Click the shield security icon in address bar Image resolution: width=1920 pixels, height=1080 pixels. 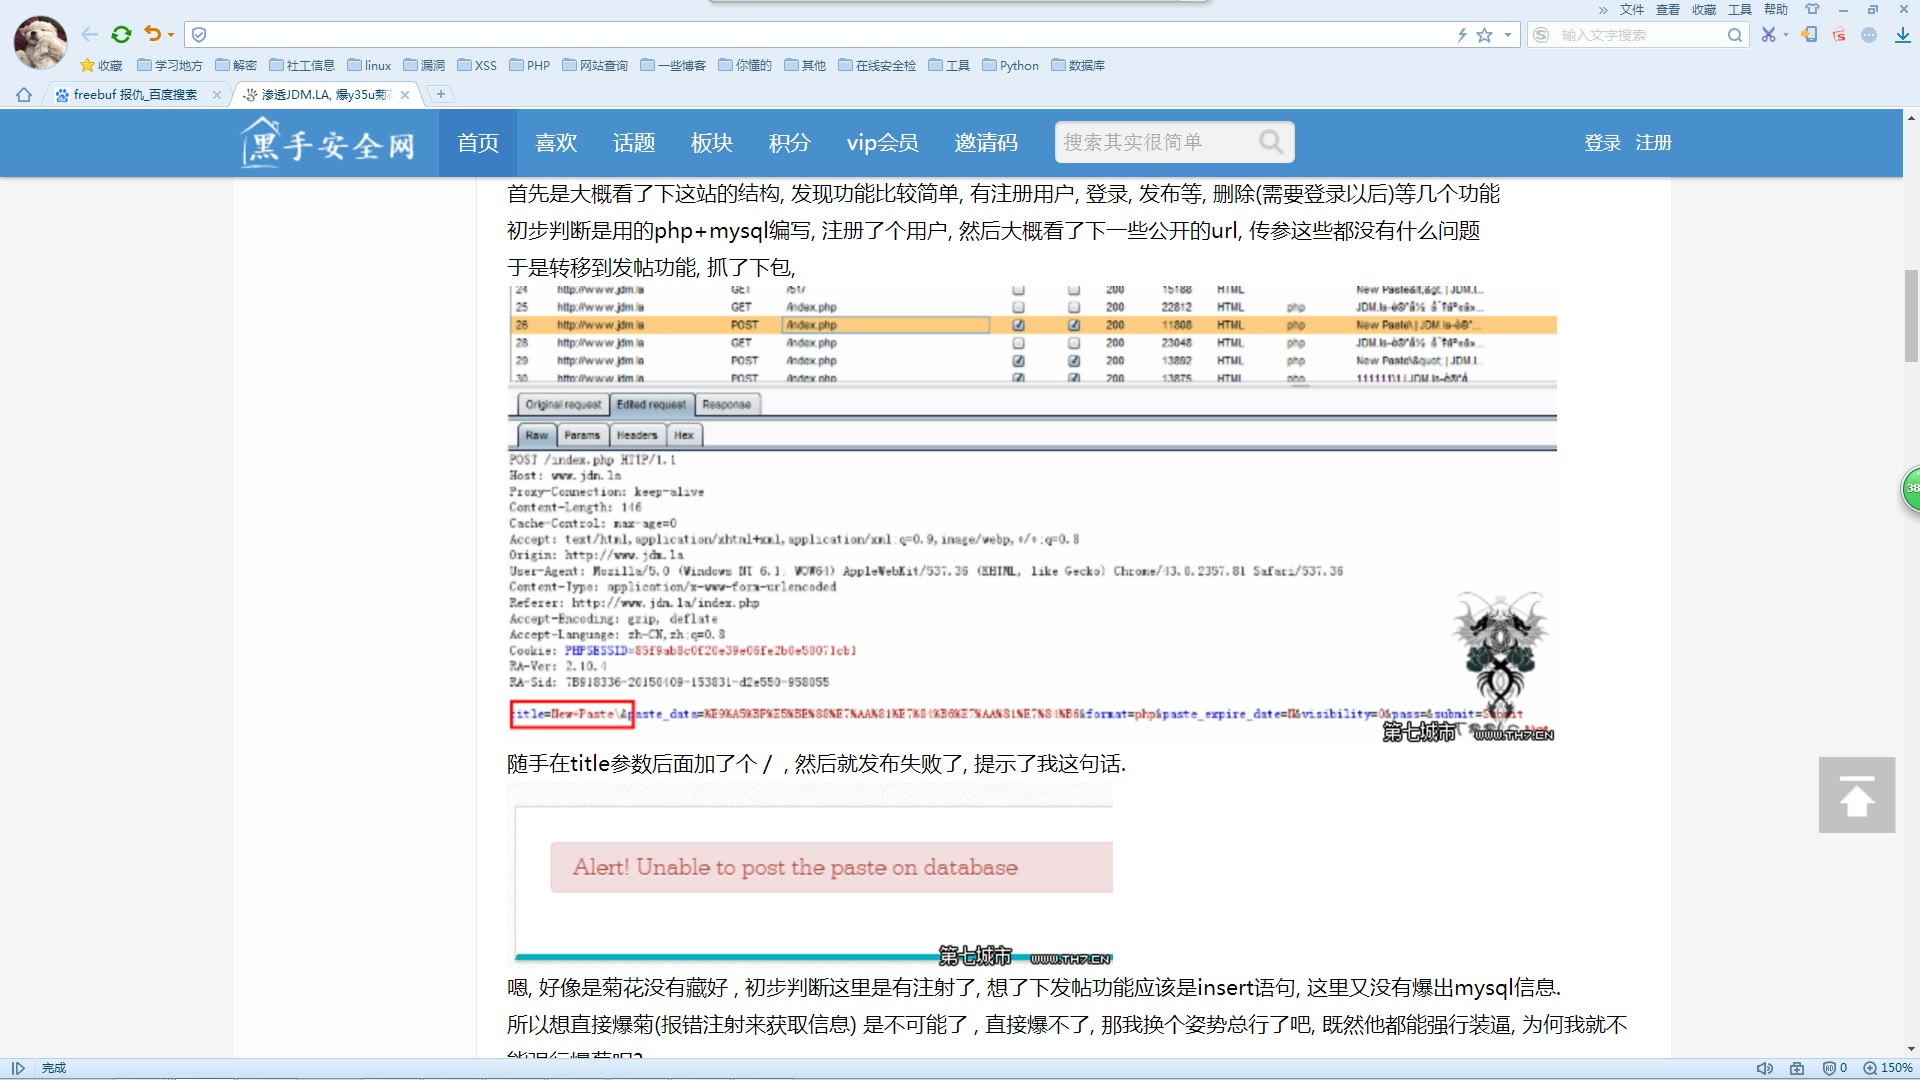click(199, 35)
